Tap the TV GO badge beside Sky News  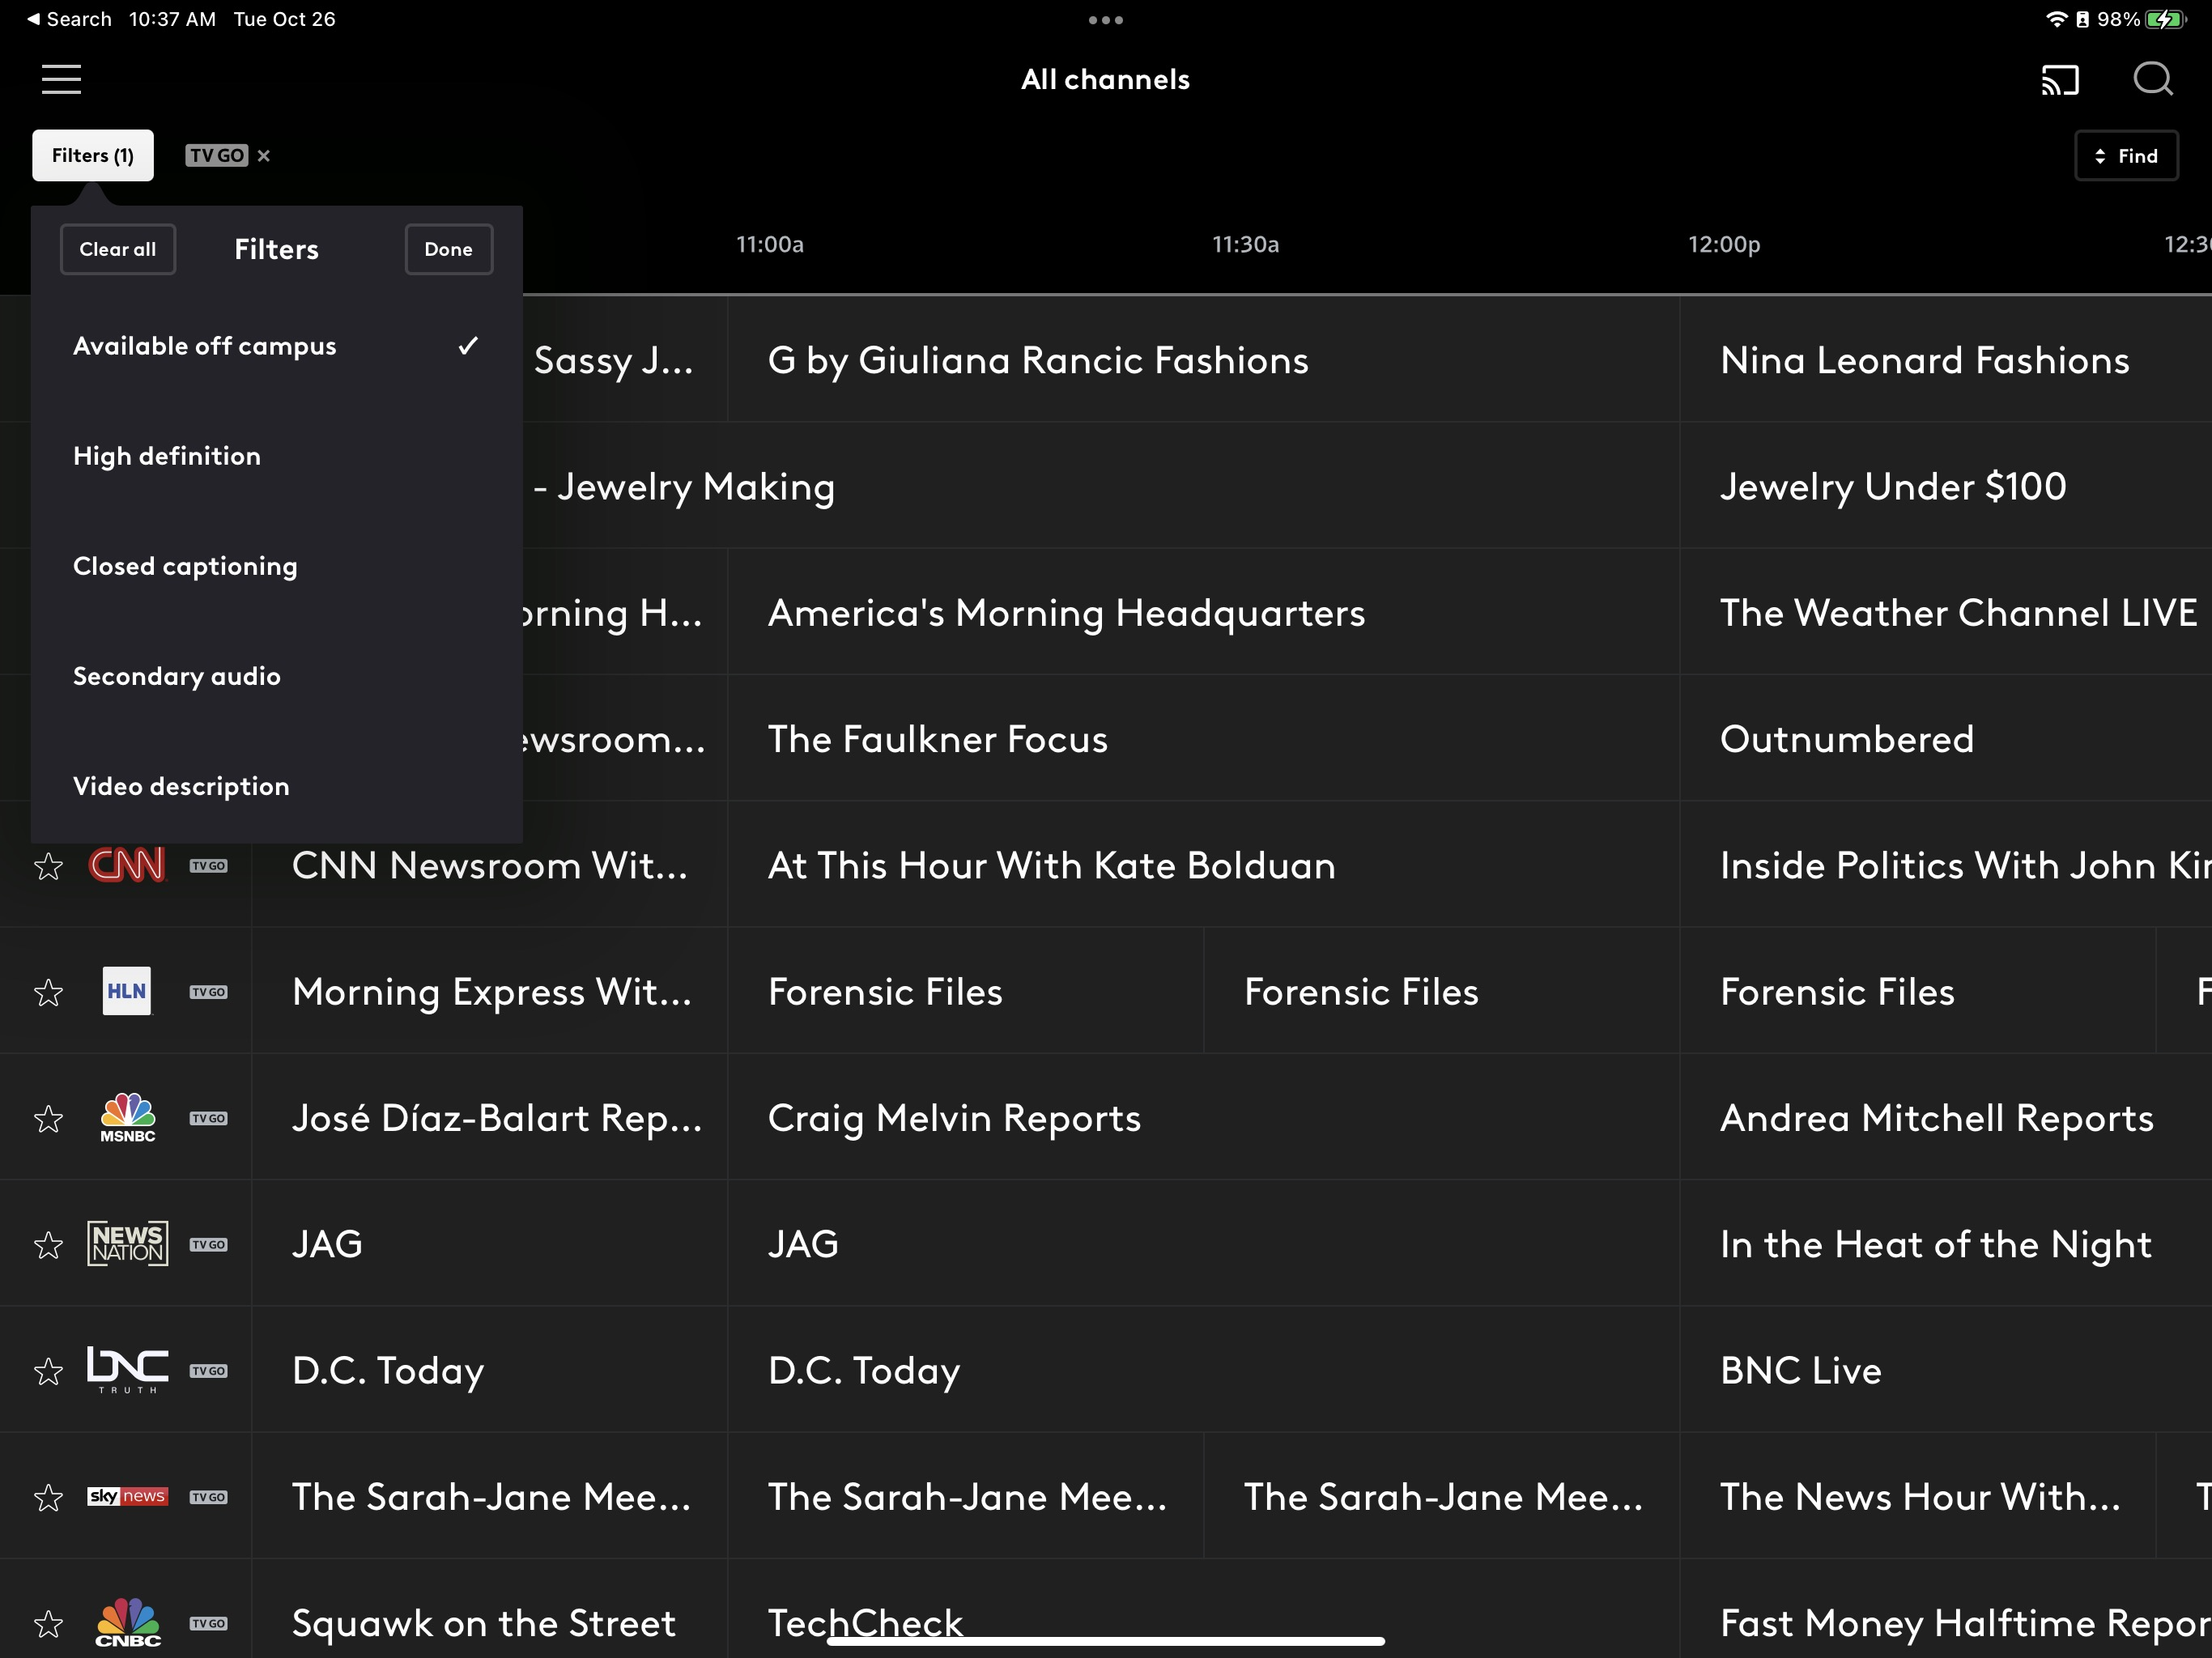pos(208,1497)
